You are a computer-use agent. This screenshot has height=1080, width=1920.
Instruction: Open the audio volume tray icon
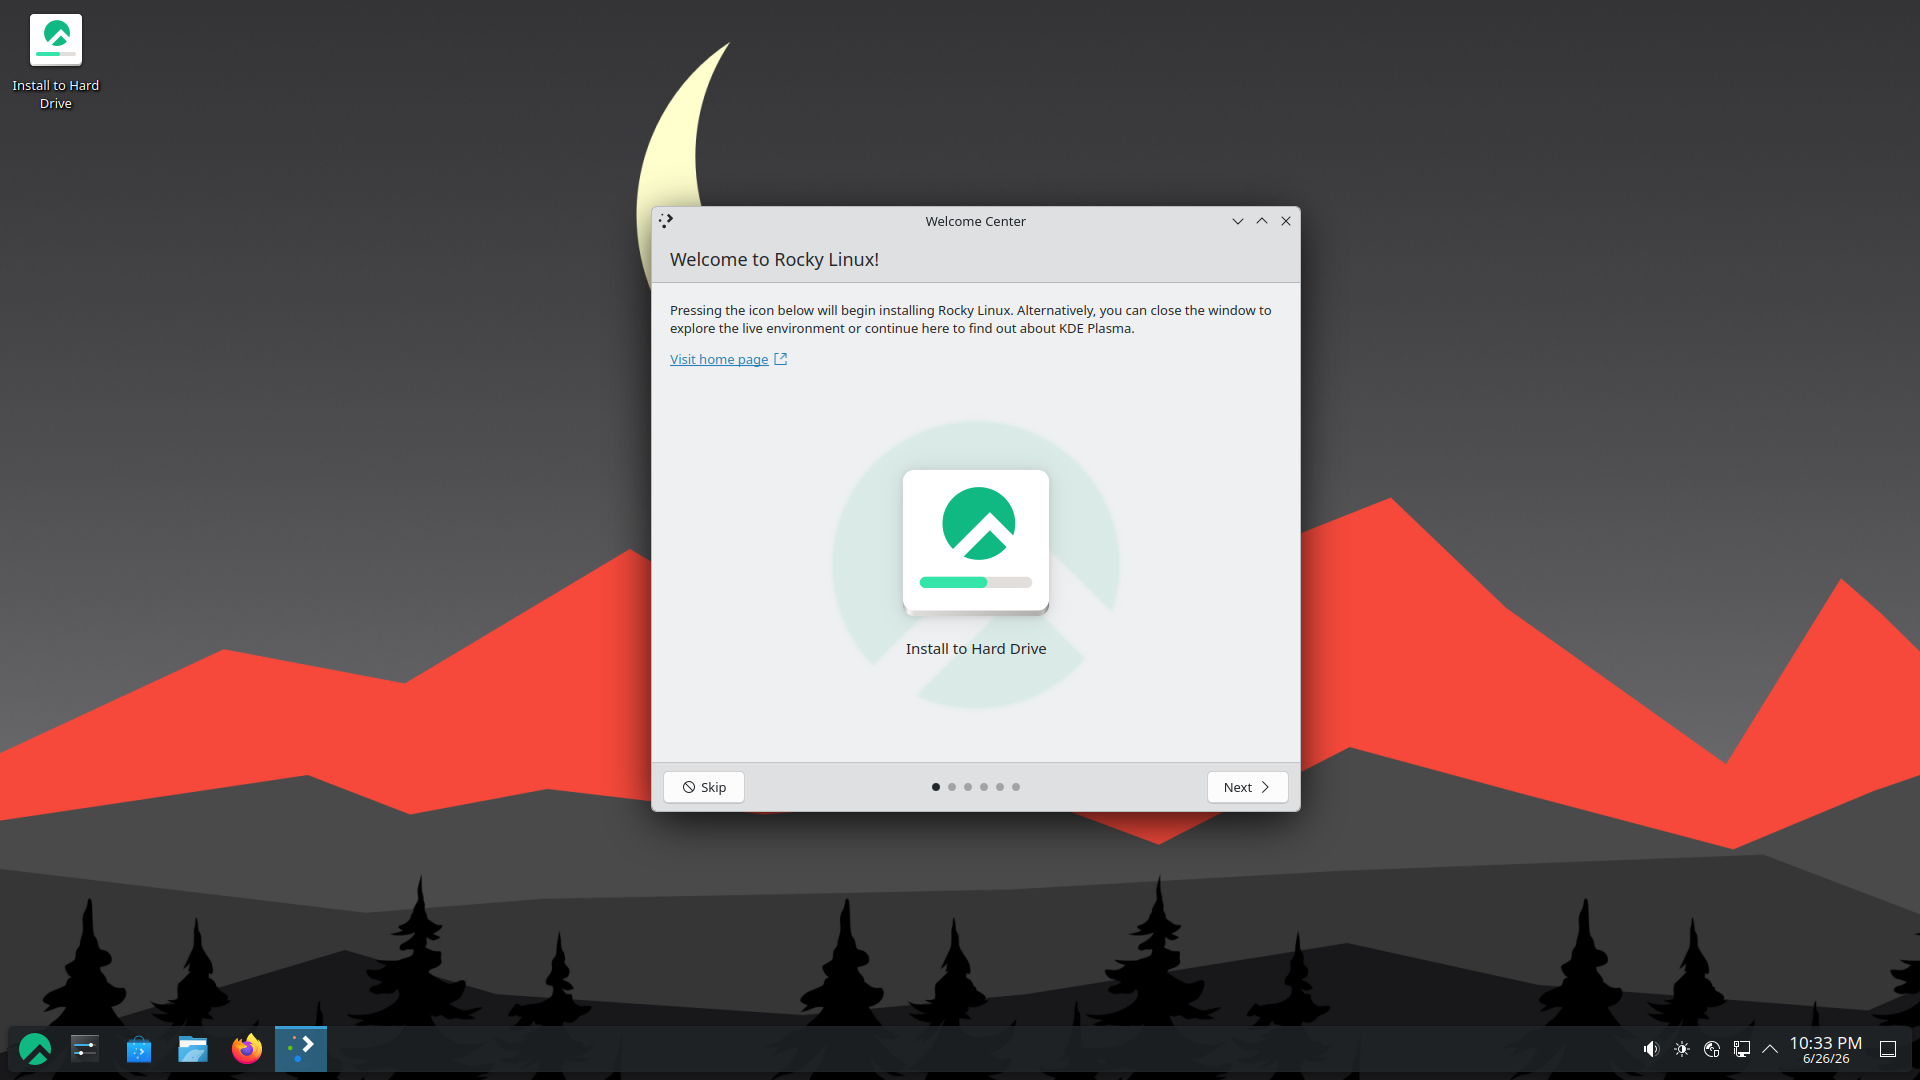1651,1049
